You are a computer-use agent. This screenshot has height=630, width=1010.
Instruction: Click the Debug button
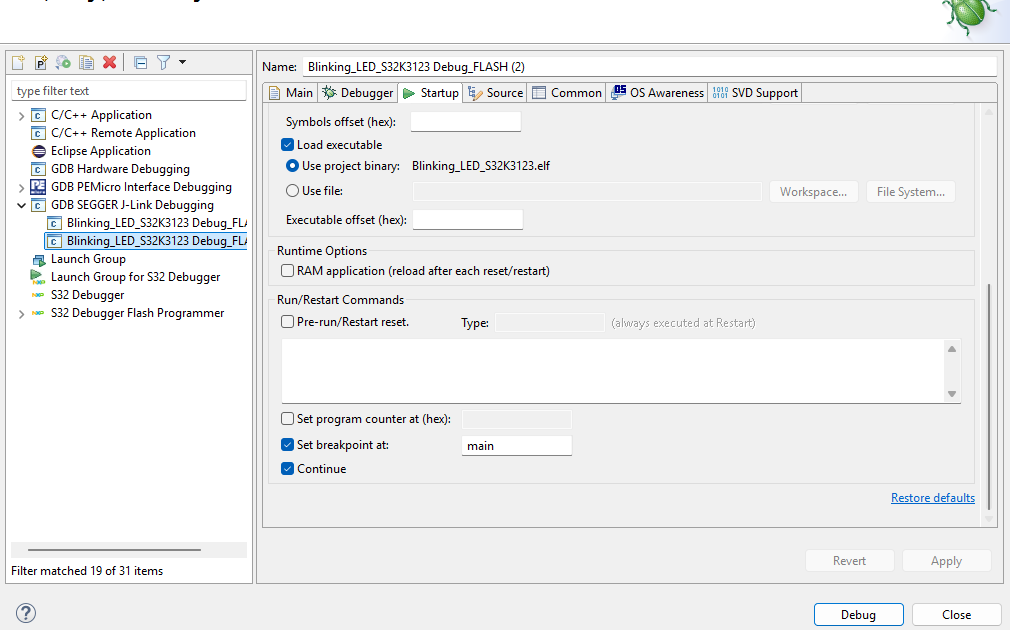tap(859, 615)
